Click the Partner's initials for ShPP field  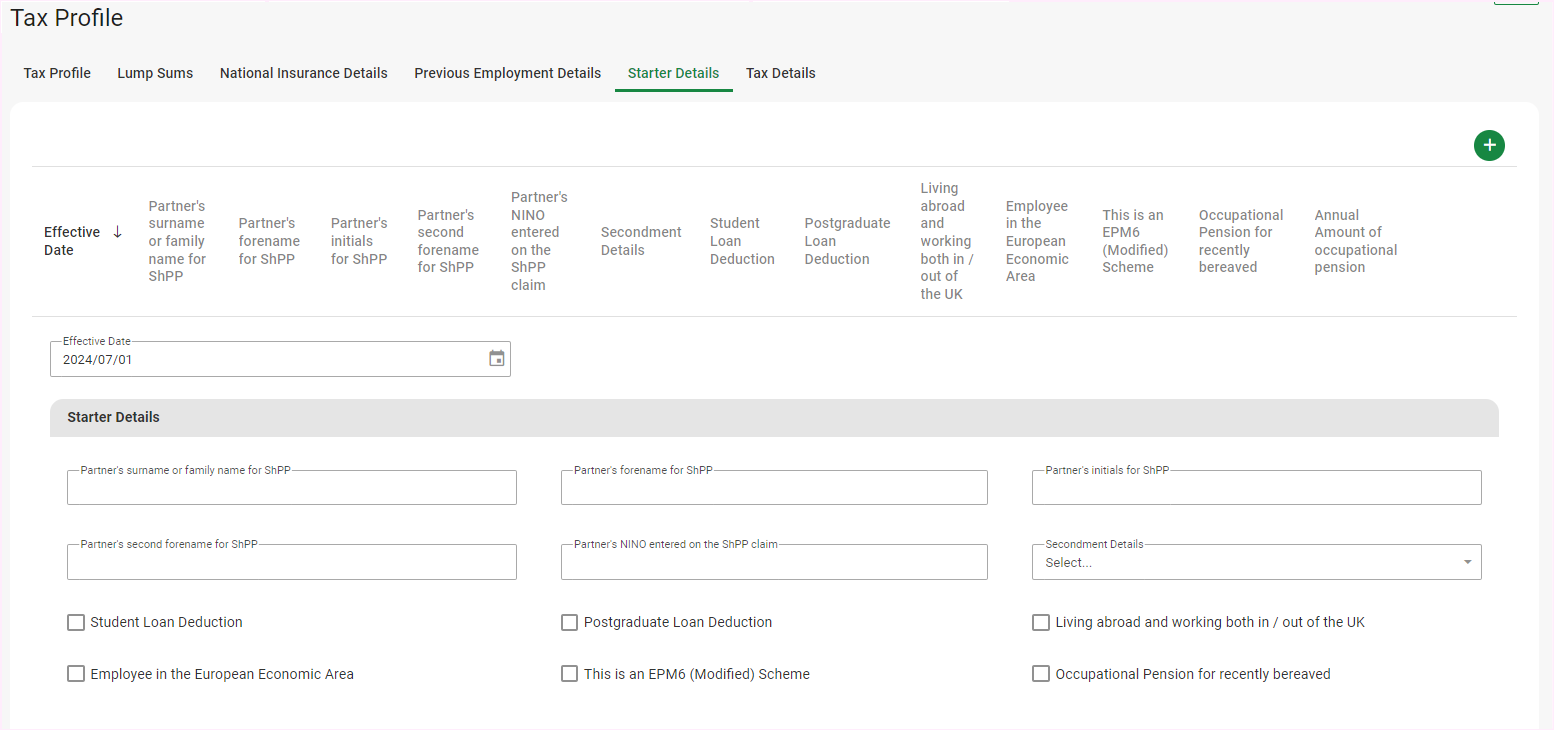click(x=1256, y=488)
